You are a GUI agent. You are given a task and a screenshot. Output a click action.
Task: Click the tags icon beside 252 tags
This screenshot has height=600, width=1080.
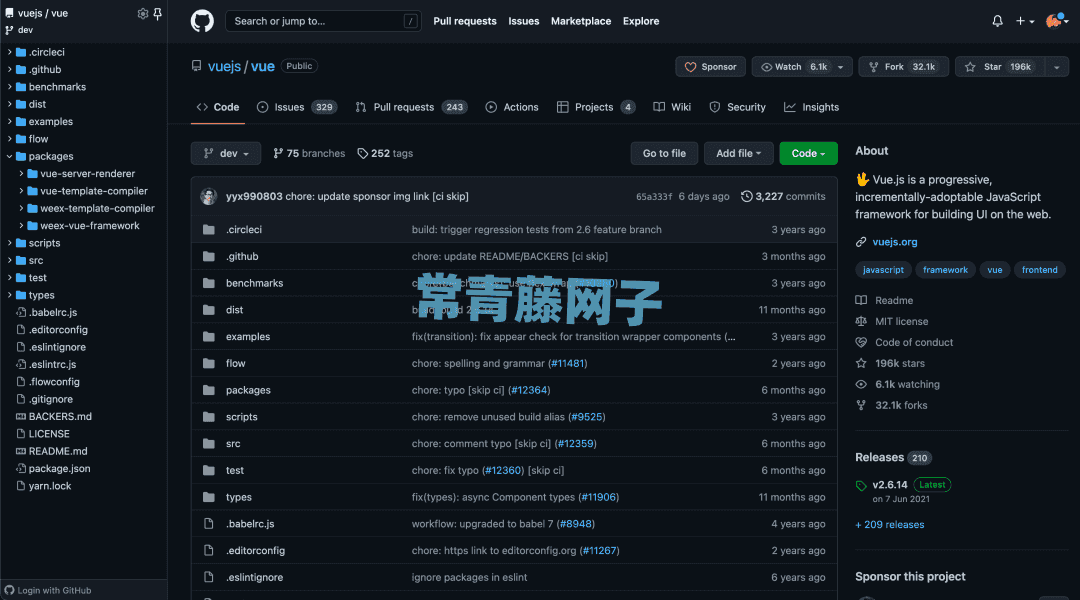363,154
